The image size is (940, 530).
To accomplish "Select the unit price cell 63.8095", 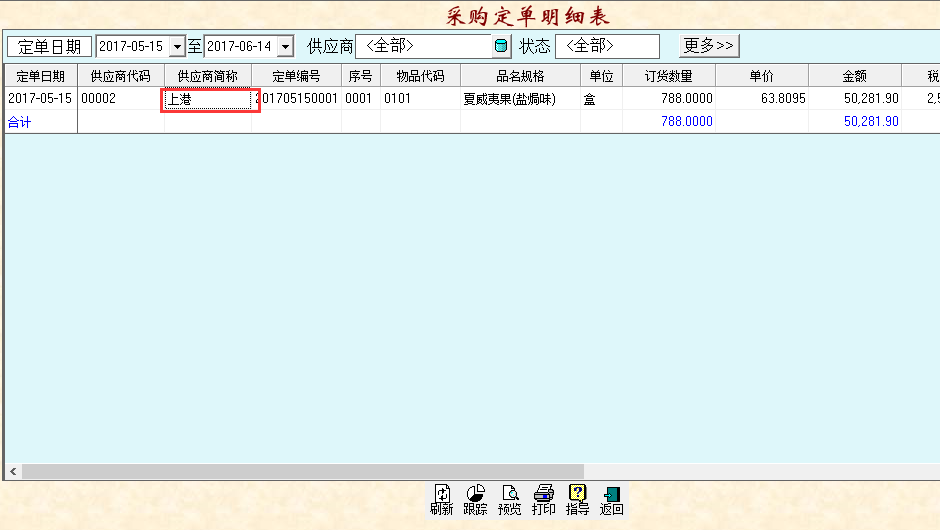I will [762, 98].
